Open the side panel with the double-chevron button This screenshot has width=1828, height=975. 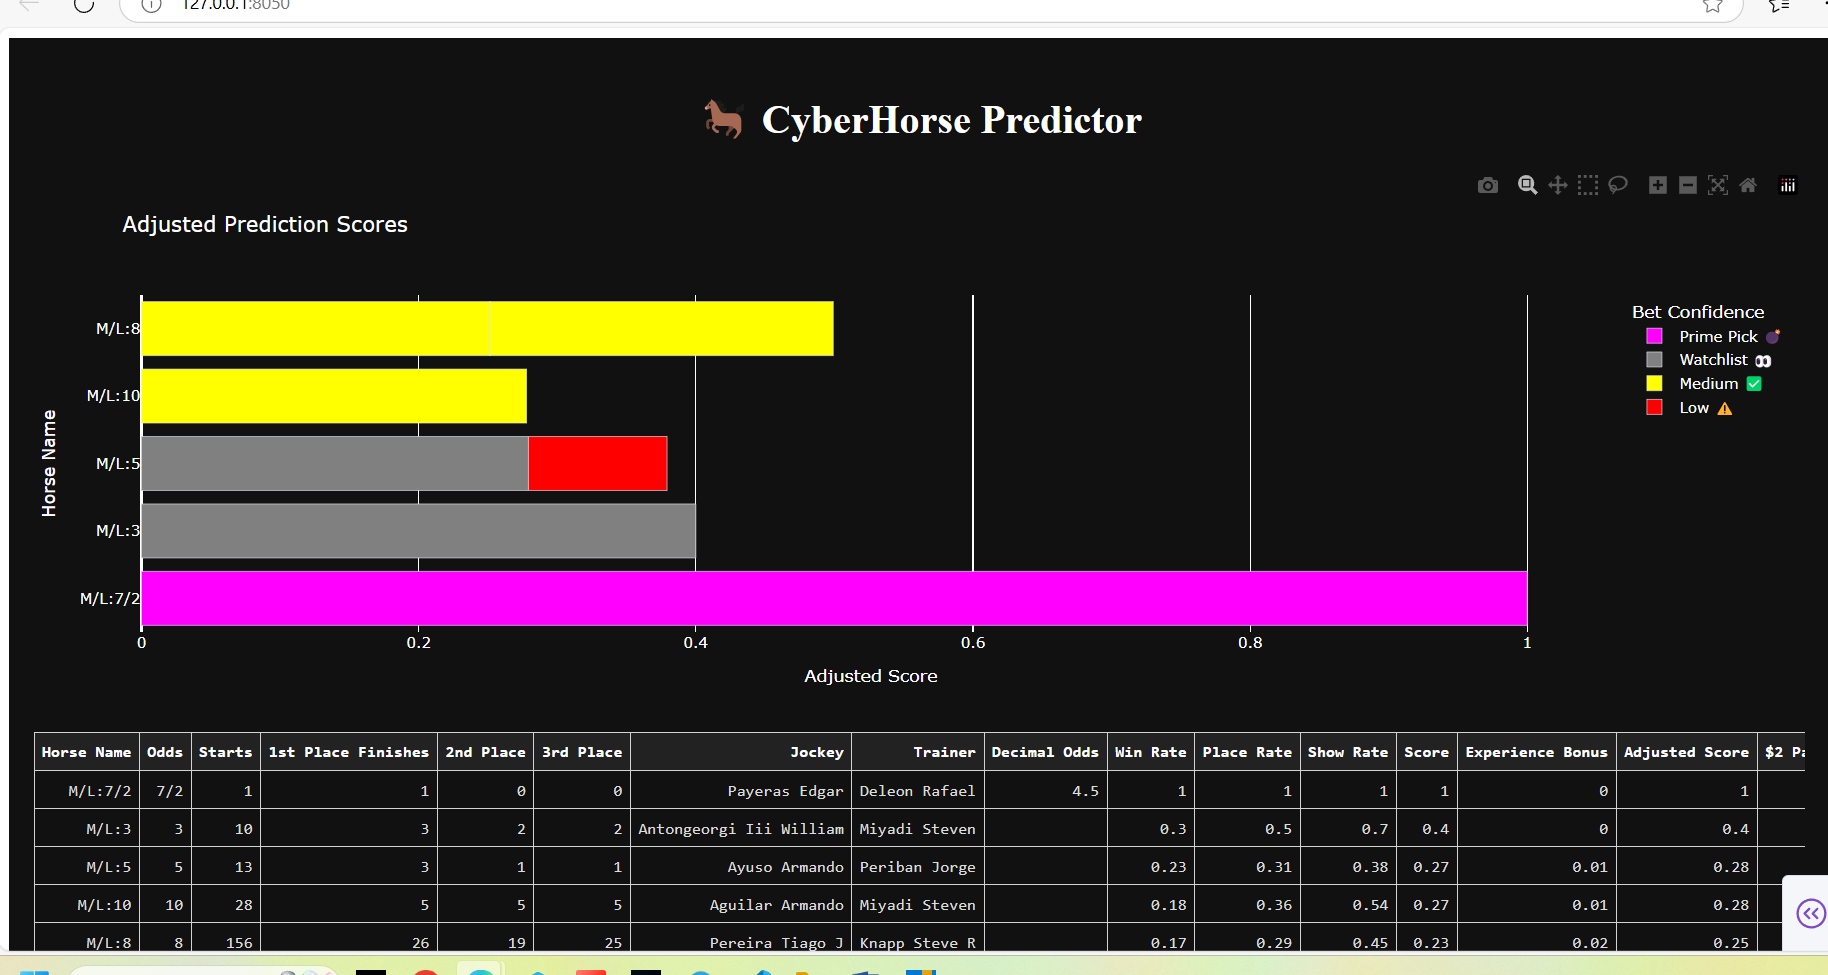pyautogui.click(x=1811, y=913)
